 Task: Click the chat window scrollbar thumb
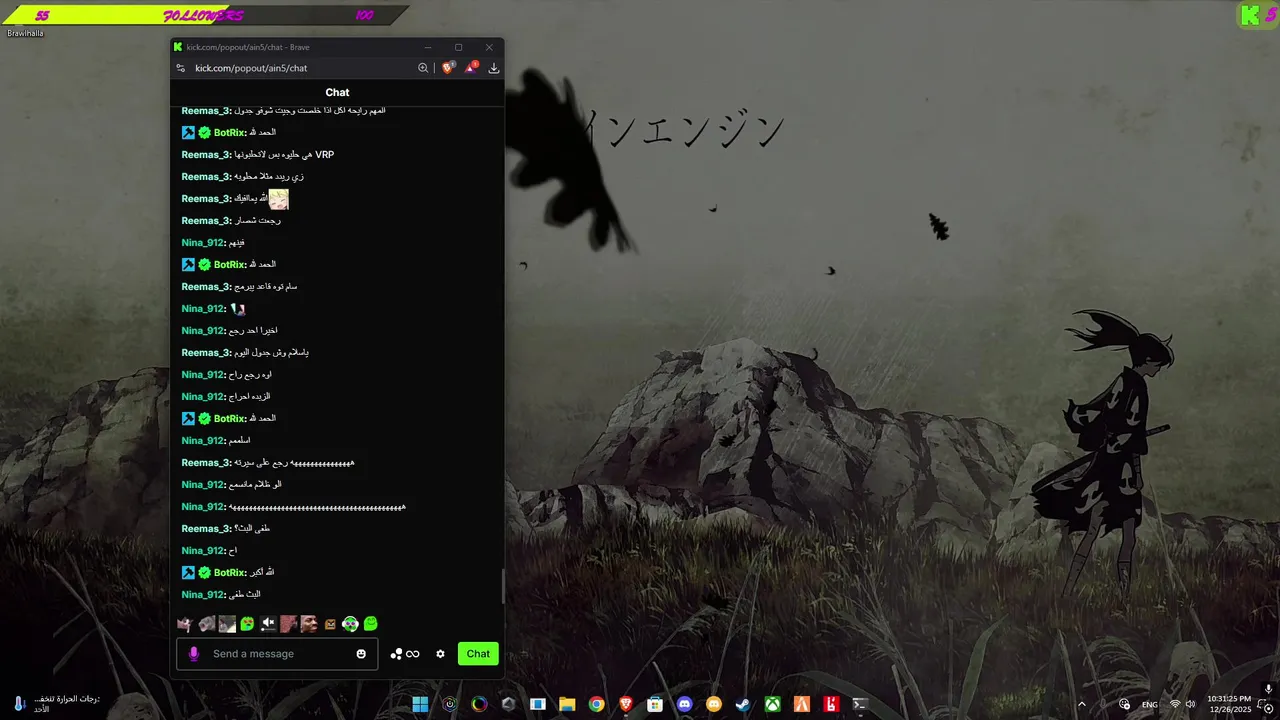(x=502, y=584)
